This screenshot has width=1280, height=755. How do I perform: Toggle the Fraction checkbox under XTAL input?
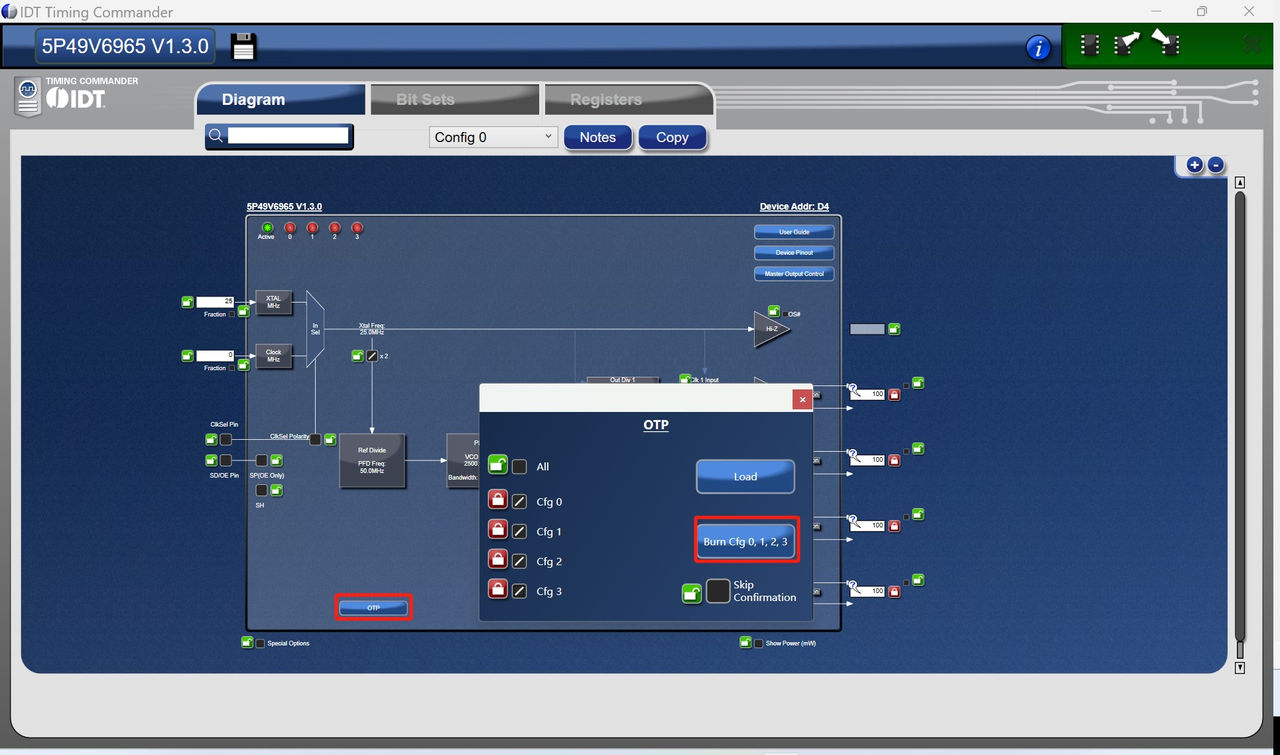[x=232, y=314]
